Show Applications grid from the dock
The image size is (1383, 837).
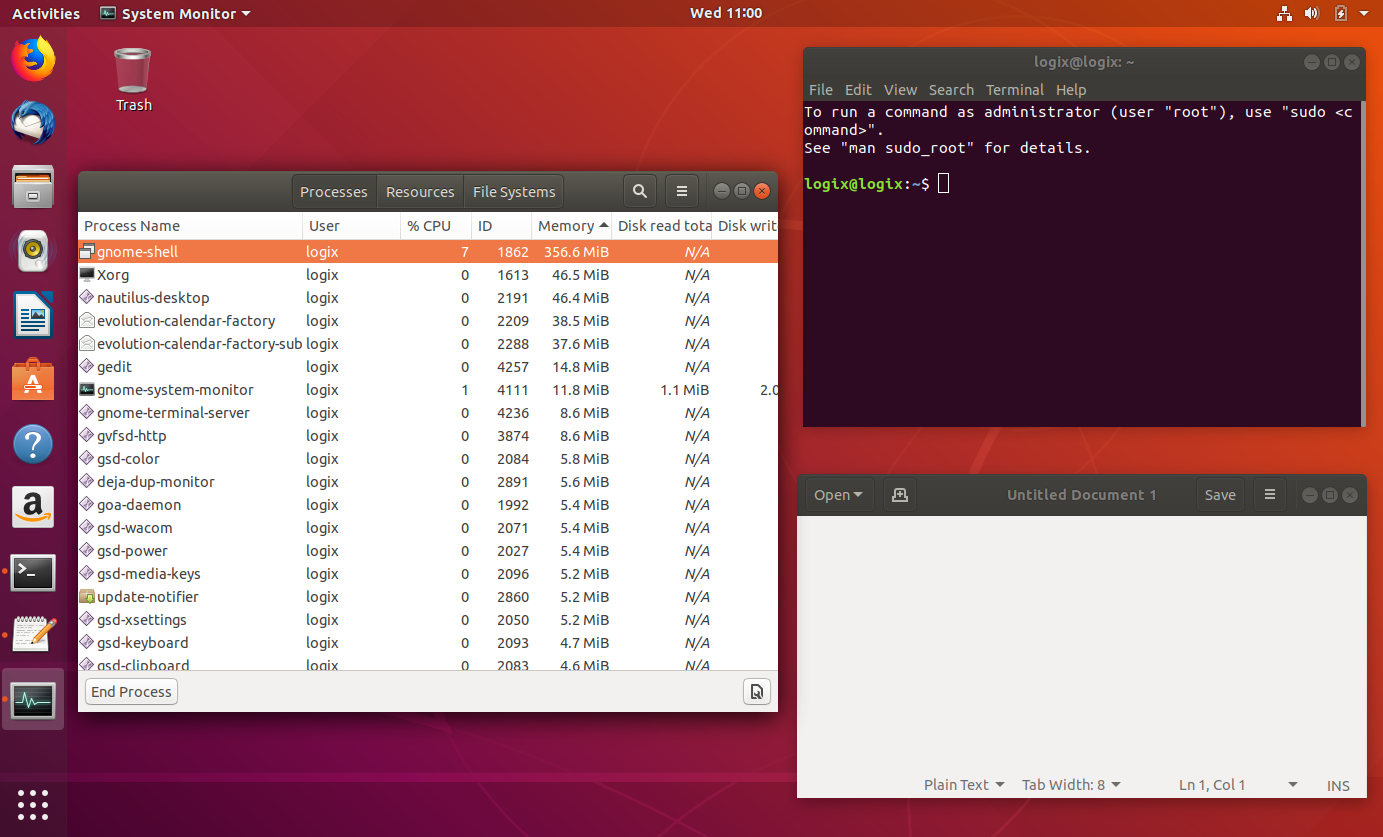[33, 805]
